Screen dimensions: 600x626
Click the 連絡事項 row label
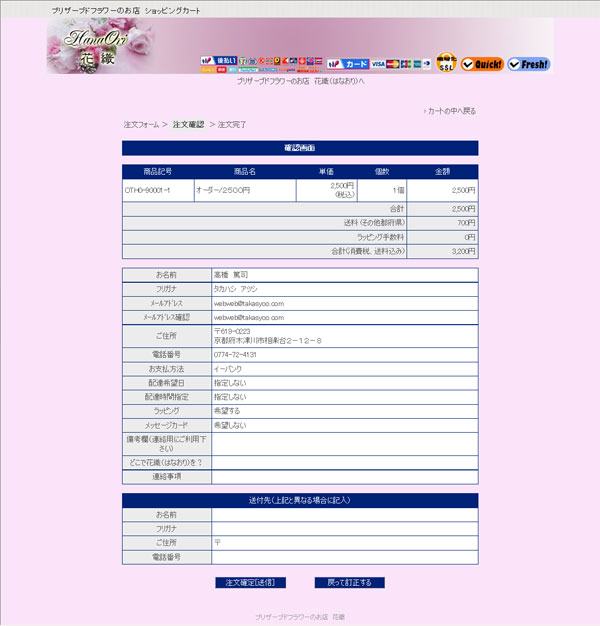166,476
